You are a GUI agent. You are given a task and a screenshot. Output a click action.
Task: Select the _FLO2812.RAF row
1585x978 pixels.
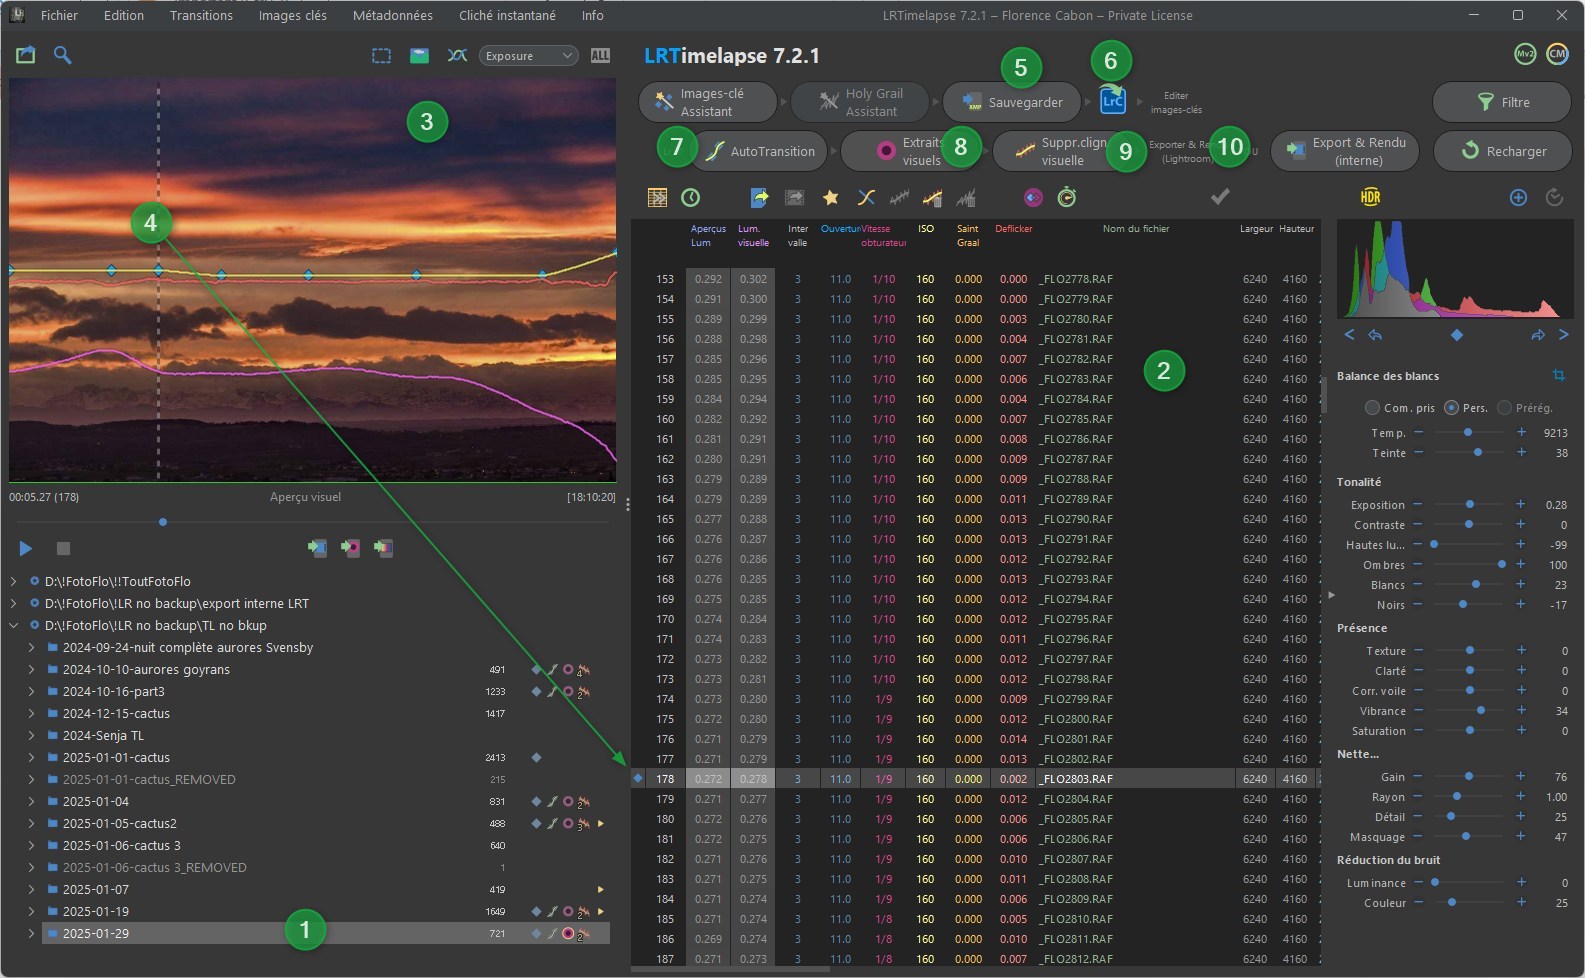click(x=975, y=959)
